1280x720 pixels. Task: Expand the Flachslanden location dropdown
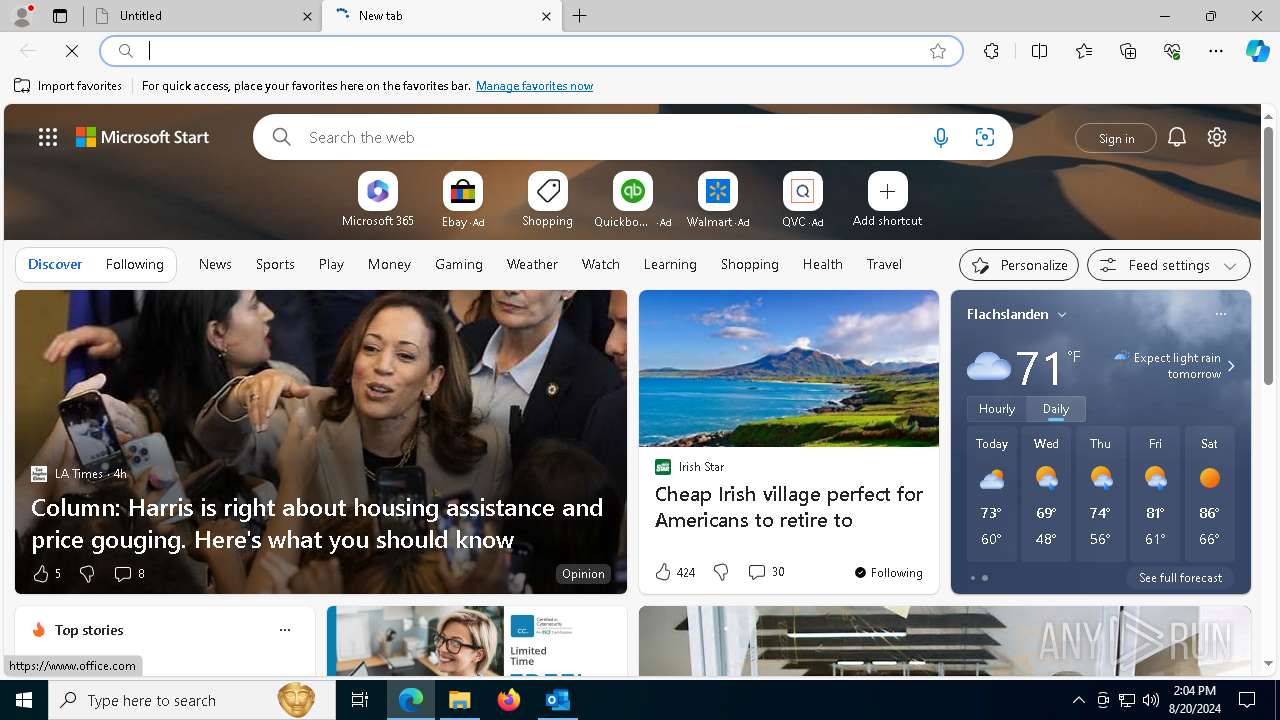tap(1062, 314)
